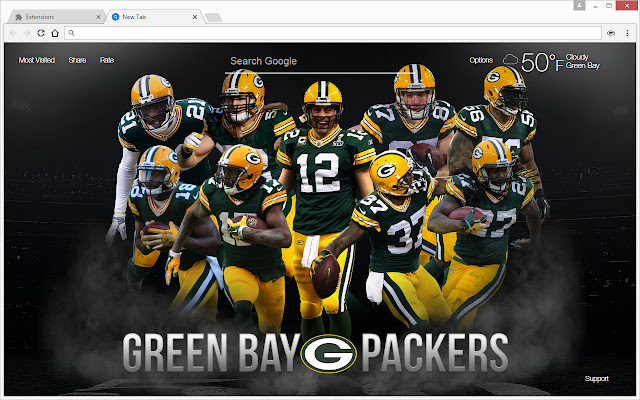The width and height of the screenshot is (640, 400).
Task: Click the extension icon beside the address bar
Action: [611, 33]
